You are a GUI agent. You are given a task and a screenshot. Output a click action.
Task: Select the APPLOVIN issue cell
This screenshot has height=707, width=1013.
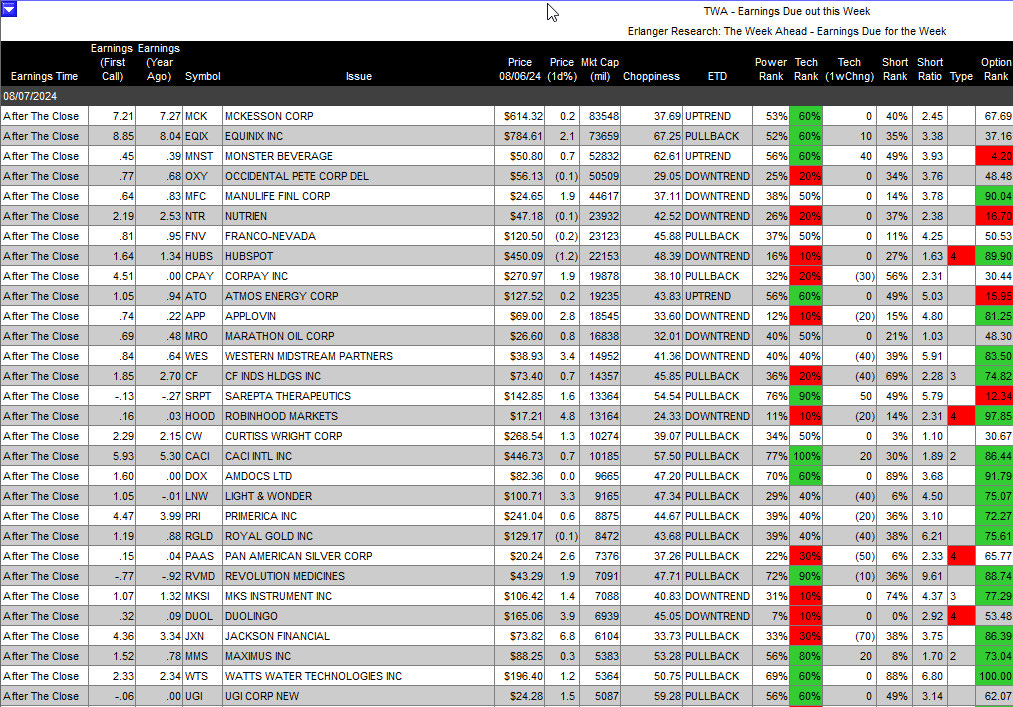click(x=359, y=317)
